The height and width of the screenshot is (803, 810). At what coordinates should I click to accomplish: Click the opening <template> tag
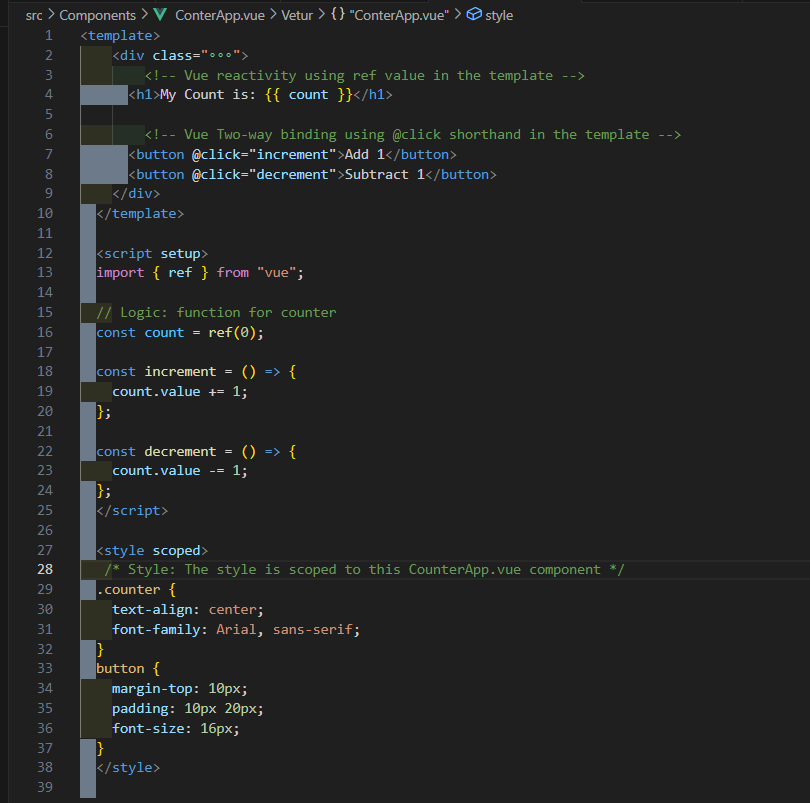point(120,36)
